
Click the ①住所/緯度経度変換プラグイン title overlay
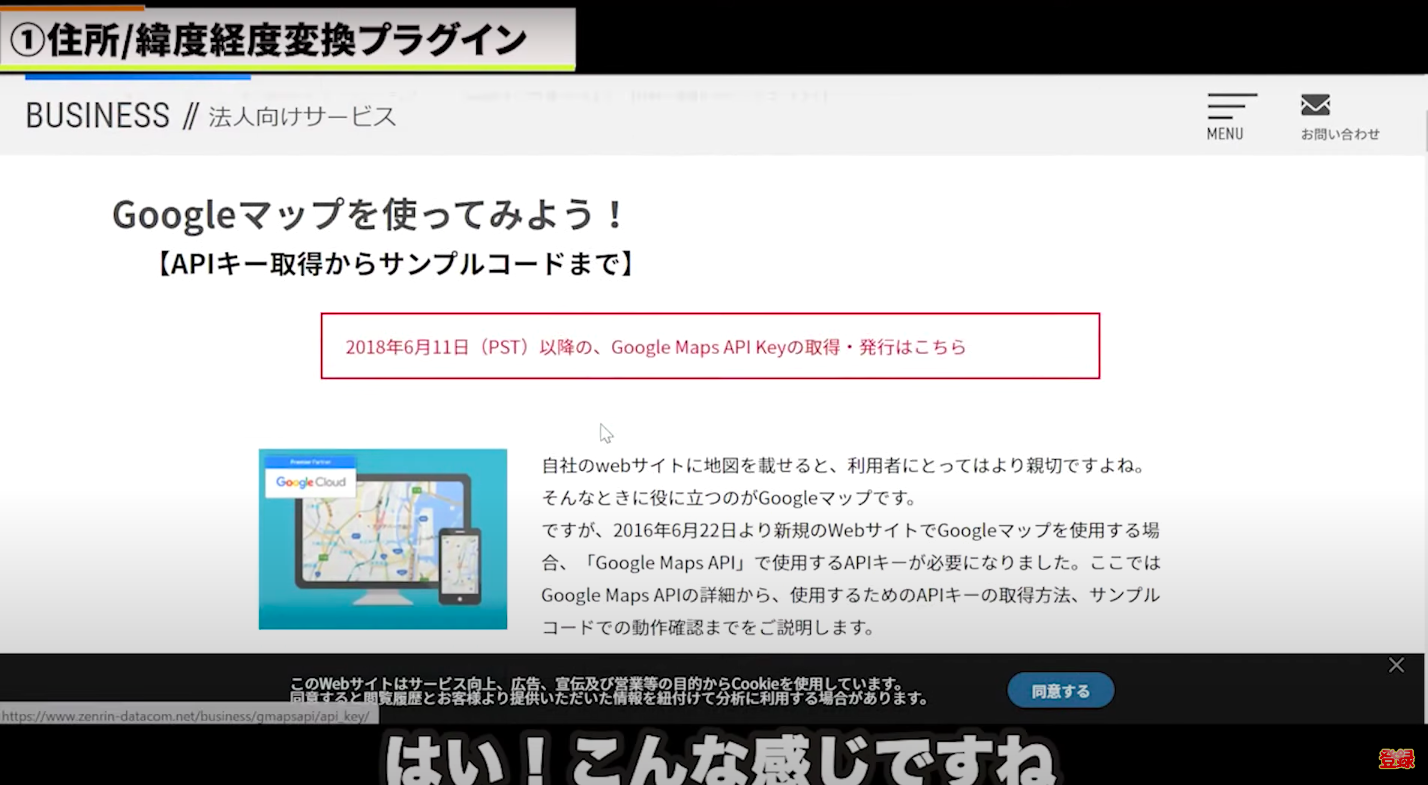coord(268,40)
